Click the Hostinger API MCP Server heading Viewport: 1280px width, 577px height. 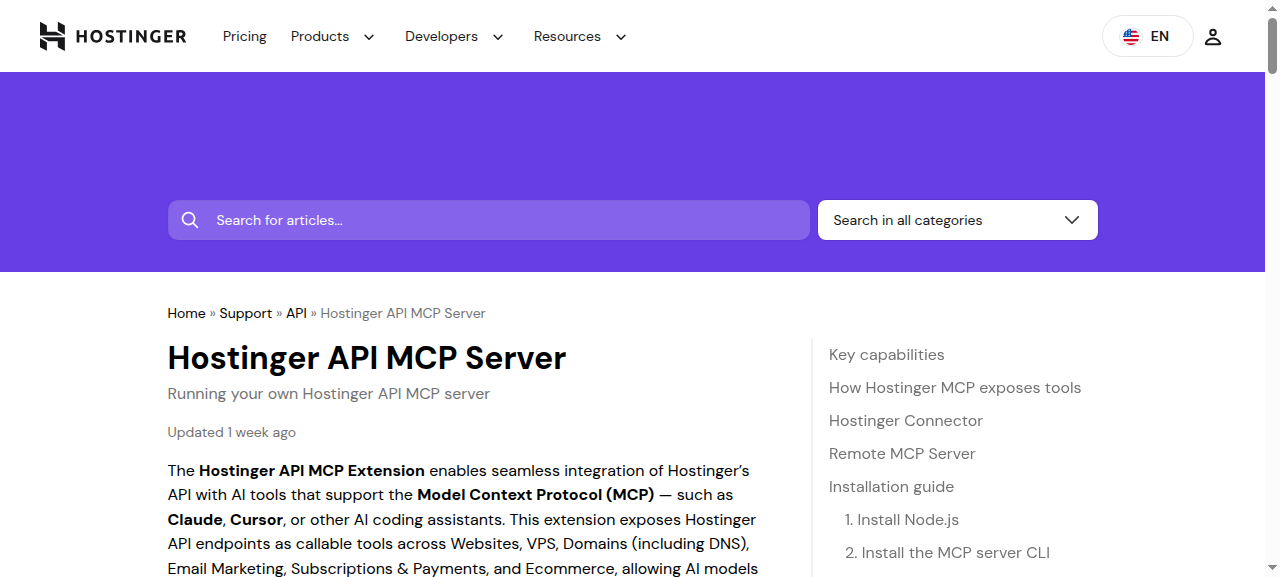tap(367, 358)
